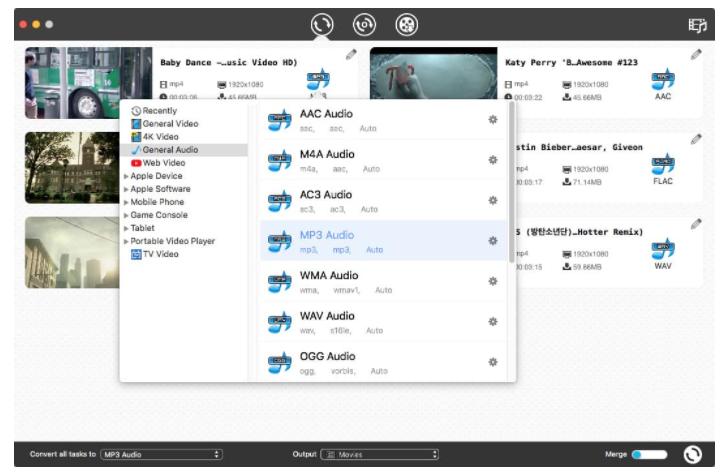Click the M4A Audio format icon in list
Image resolution: width=726 pixels, height=475 pixels.
pyautogui.click(x=280, y=160)
